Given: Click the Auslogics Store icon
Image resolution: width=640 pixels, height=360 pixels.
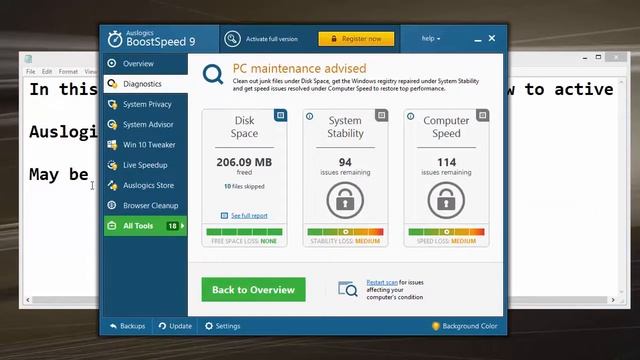Looking at the screenshot, I should tap(112, 185).
